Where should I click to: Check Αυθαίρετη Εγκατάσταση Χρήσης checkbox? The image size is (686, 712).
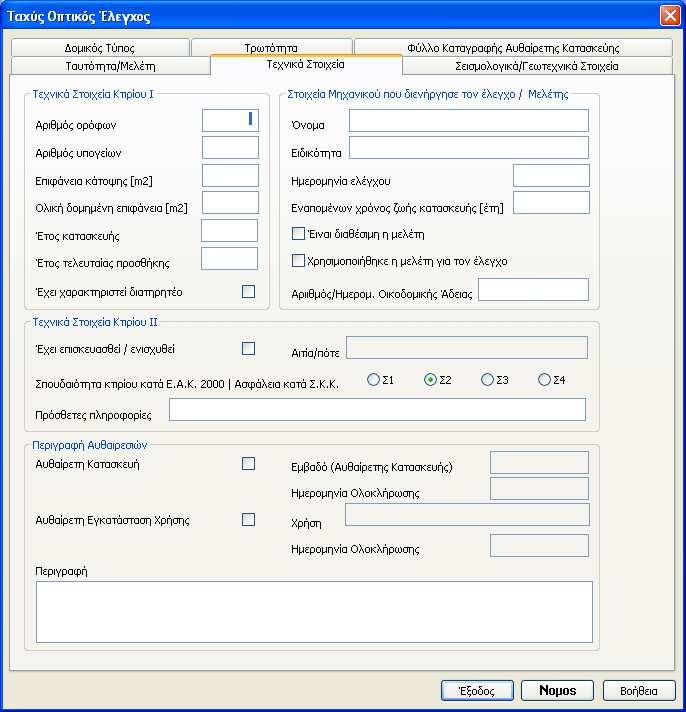pyautogui.click(x=248, y=519)
